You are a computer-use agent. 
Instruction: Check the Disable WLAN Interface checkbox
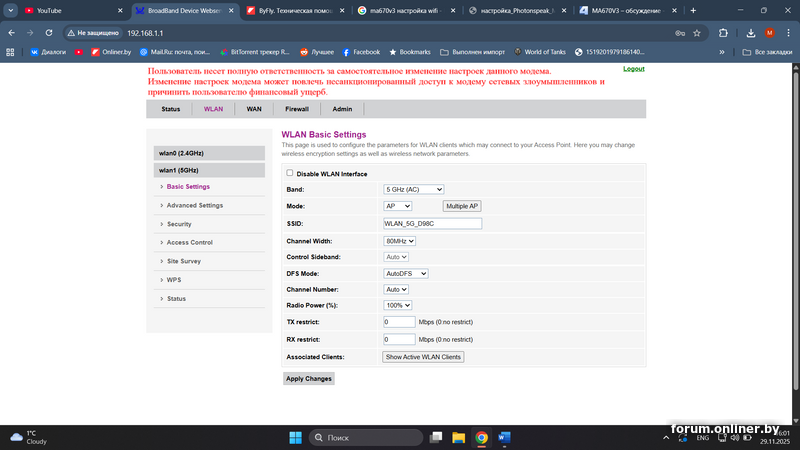coord(290,173)
